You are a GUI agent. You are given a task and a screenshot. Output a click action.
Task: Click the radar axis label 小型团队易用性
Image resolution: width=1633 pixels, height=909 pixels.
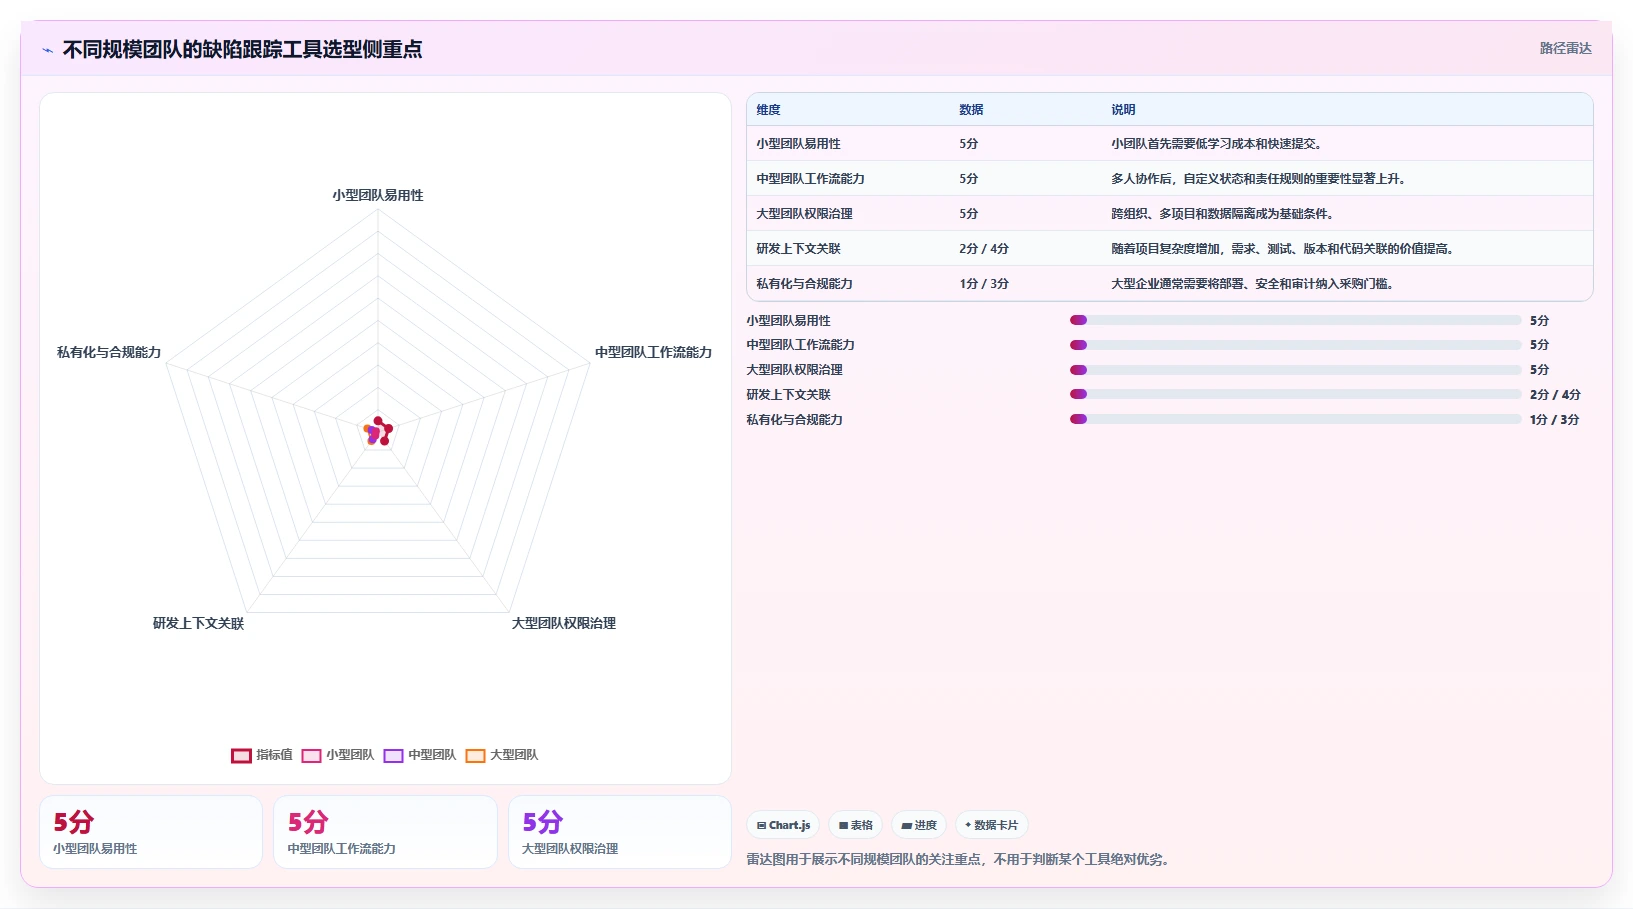pos(378,195)
